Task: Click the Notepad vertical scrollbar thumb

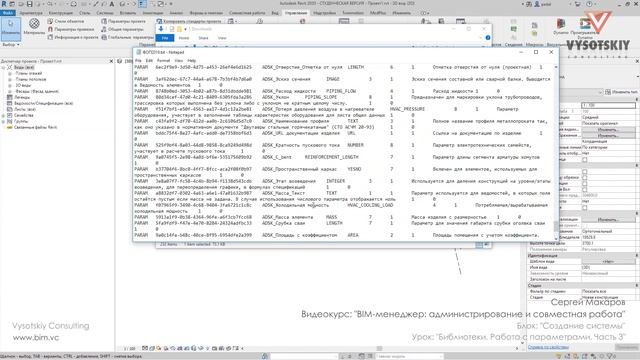Action: tap(556, 226)
